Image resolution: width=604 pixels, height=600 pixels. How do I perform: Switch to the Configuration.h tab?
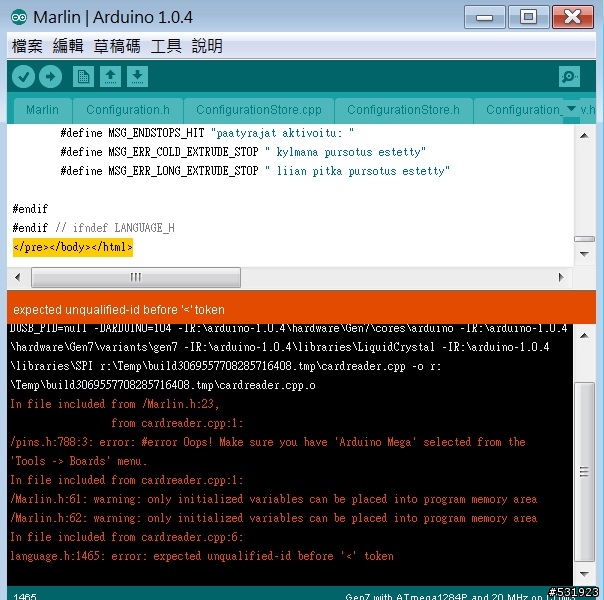(128, 110)
